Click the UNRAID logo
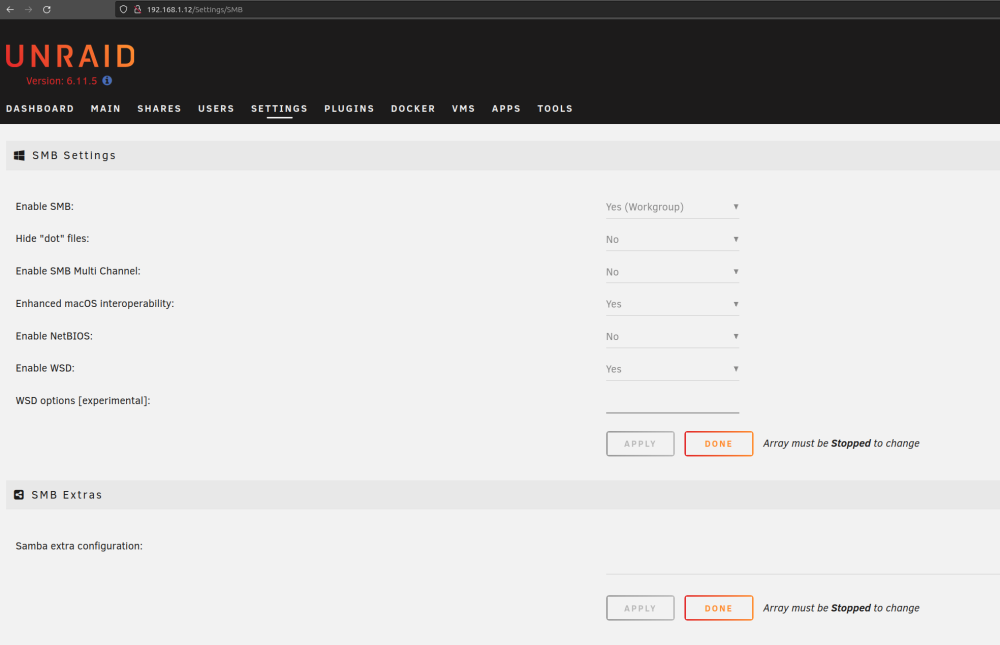This screenshot has height=645, width=1000. tap(70, 56)
